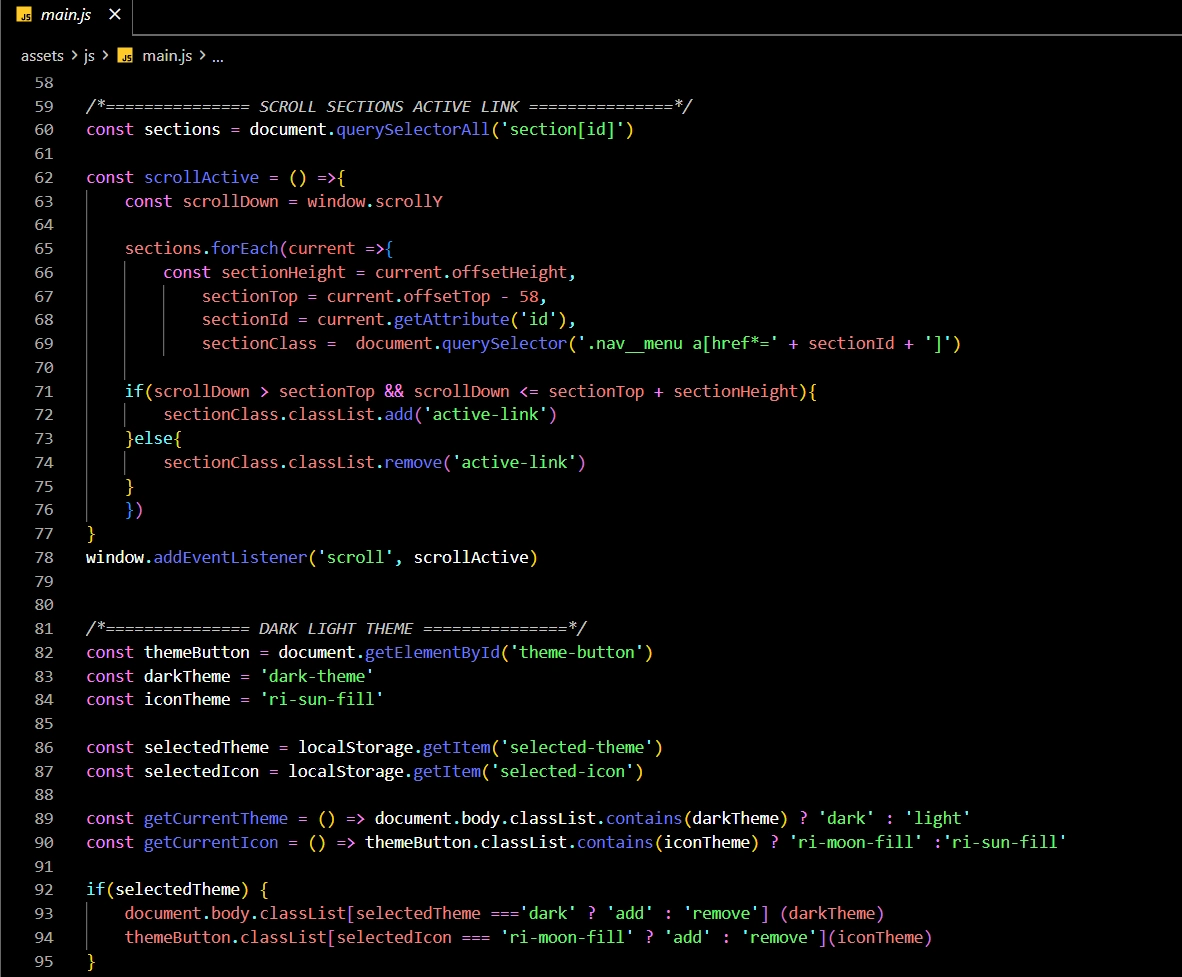This screenshot has height=977, width=1182.
Task: Click the main.js breadcrumb item
Action: [x=167, y=56]
